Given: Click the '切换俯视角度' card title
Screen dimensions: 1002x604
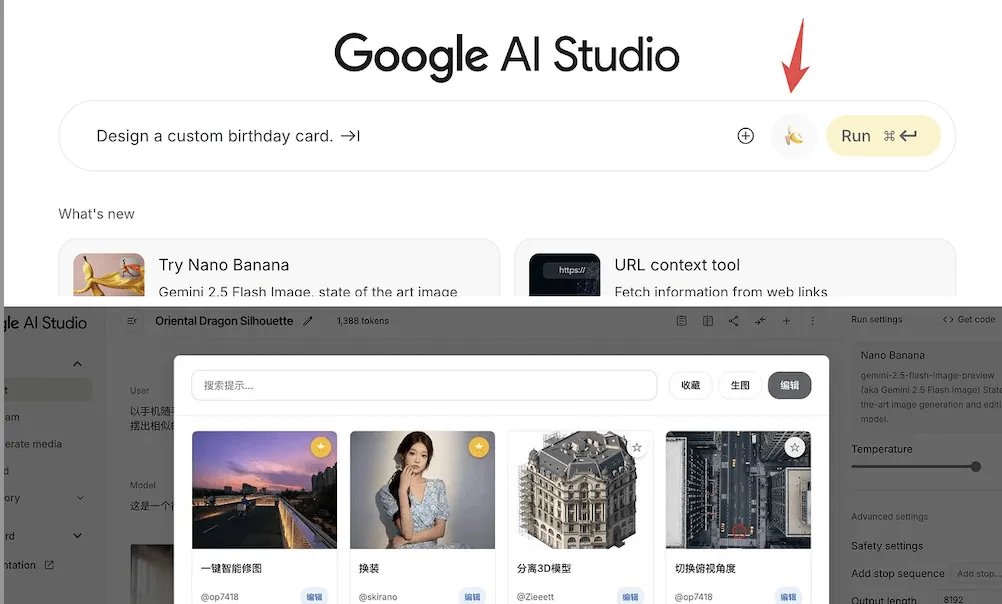Looking at the screenshot, I should (x=705, y=568).
